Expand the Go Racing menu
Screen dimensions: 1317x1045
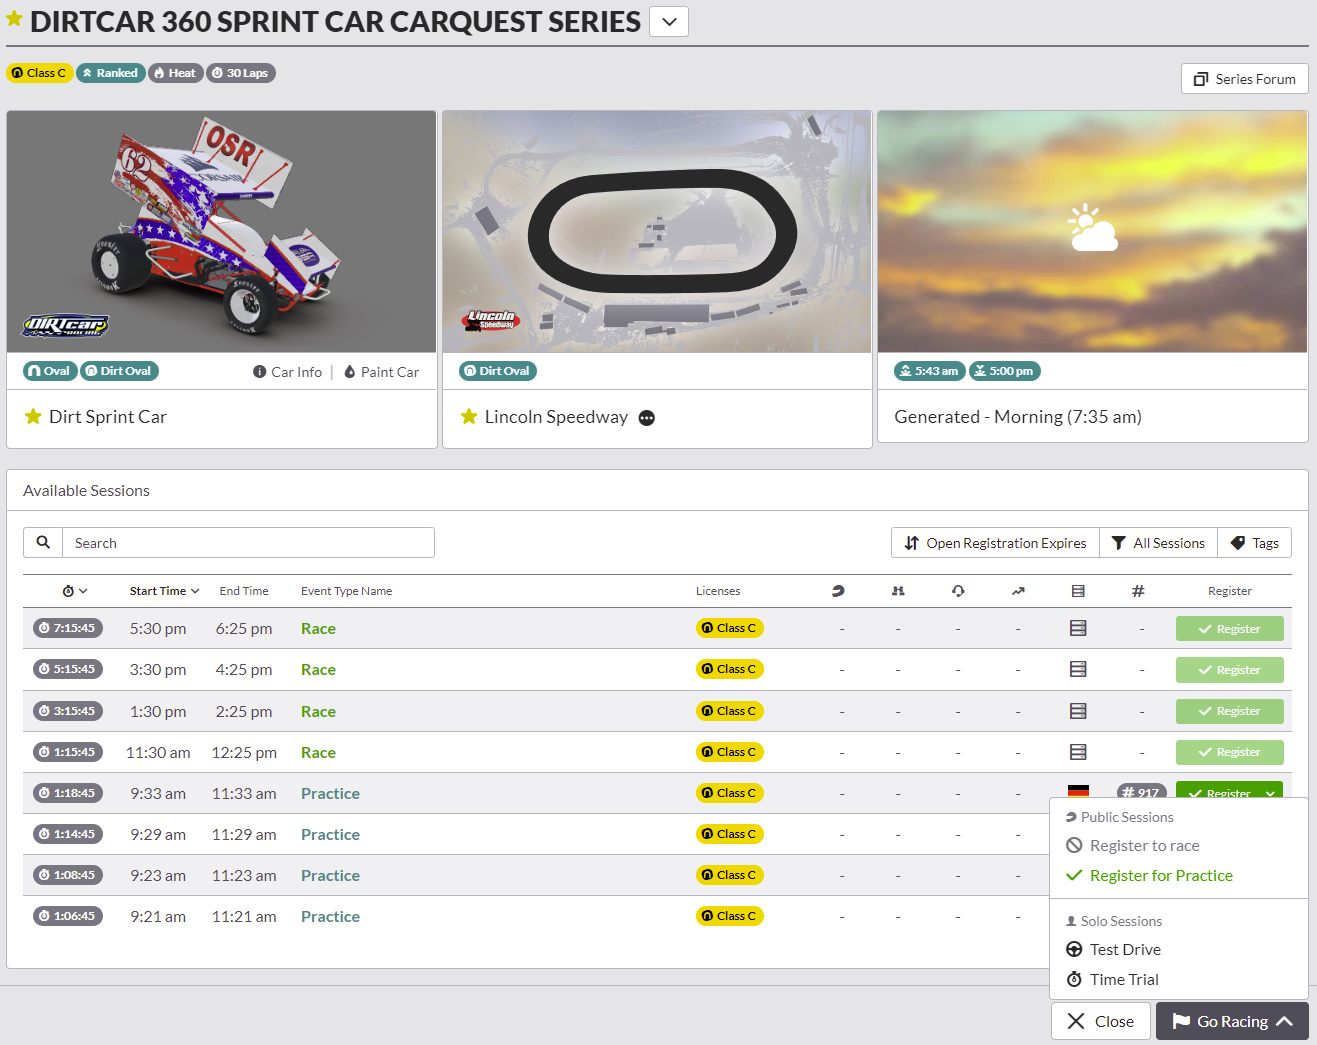(x=1232, y=1021)
